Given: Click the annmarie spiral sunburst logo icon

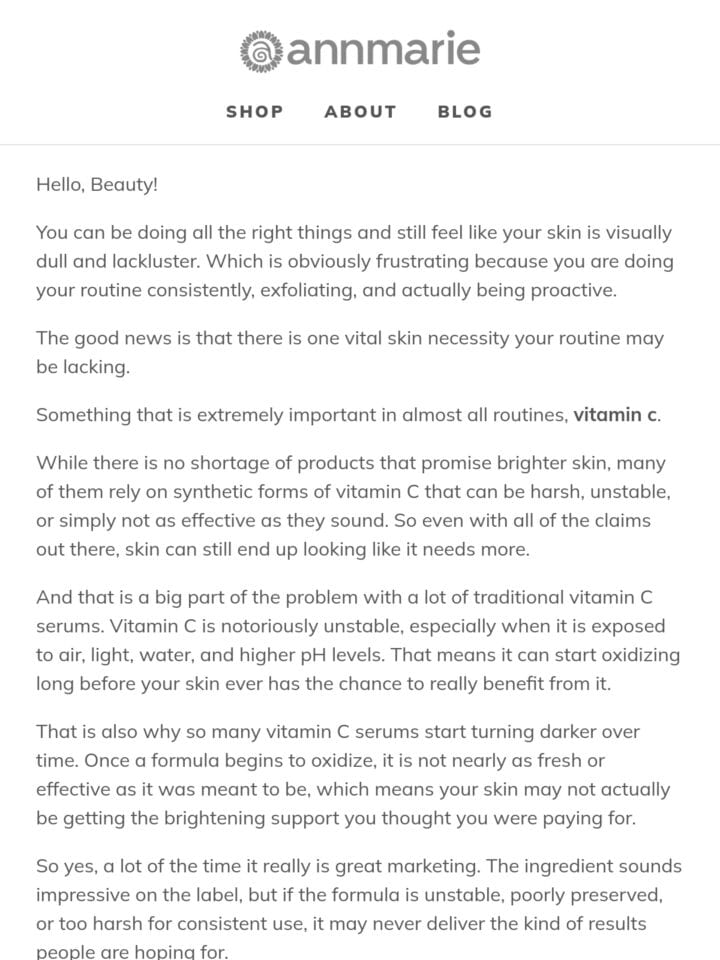Looking at the screenshot, I should [x=261, y=51].
